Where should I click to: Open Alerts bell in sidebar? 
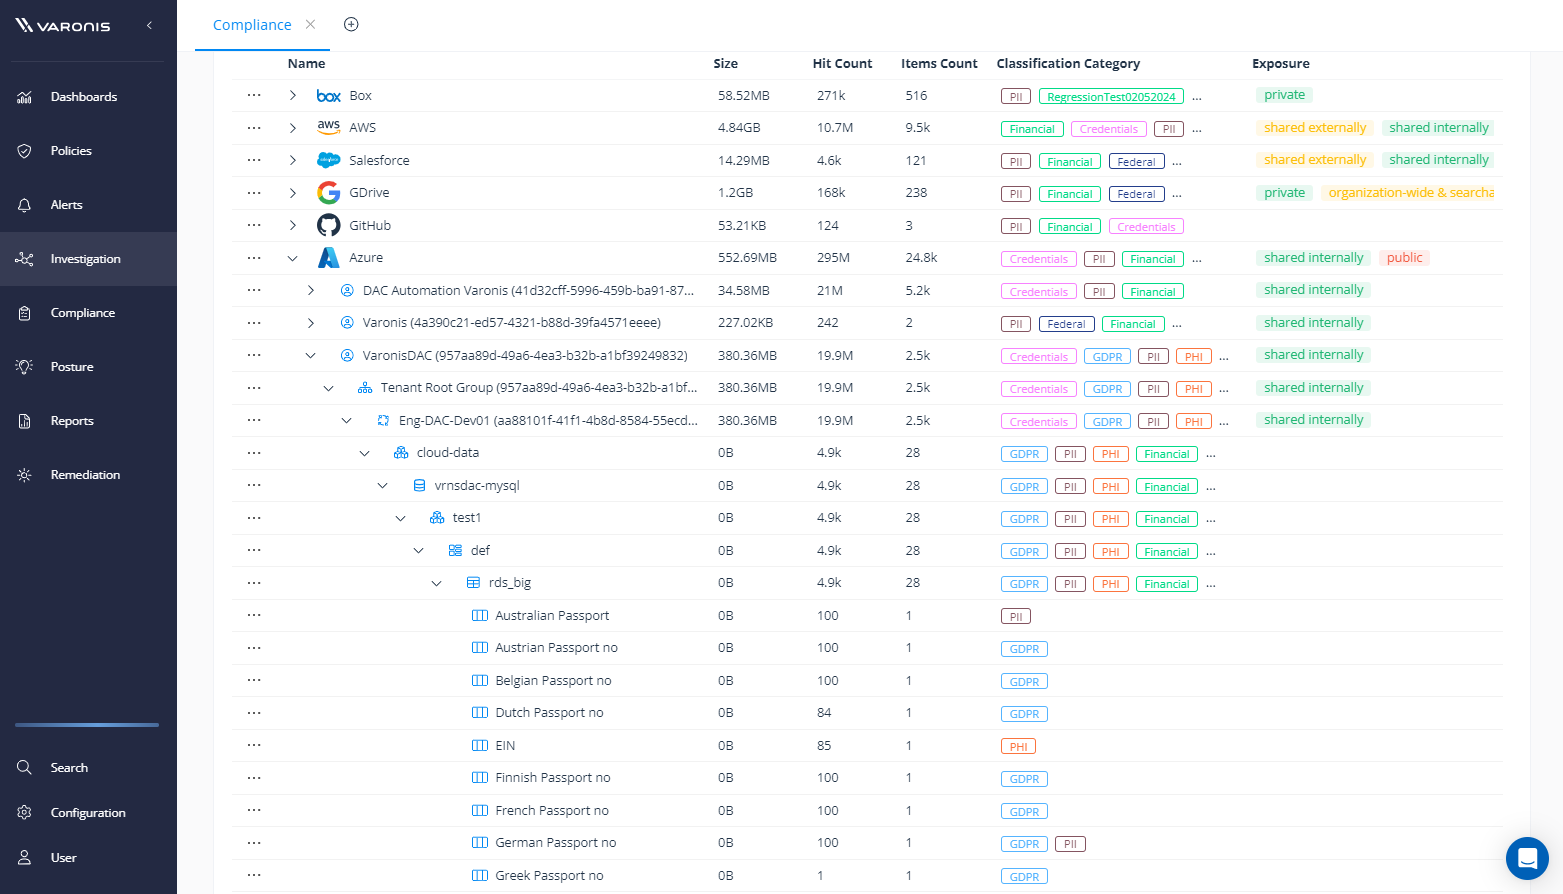tap(25, 205)
